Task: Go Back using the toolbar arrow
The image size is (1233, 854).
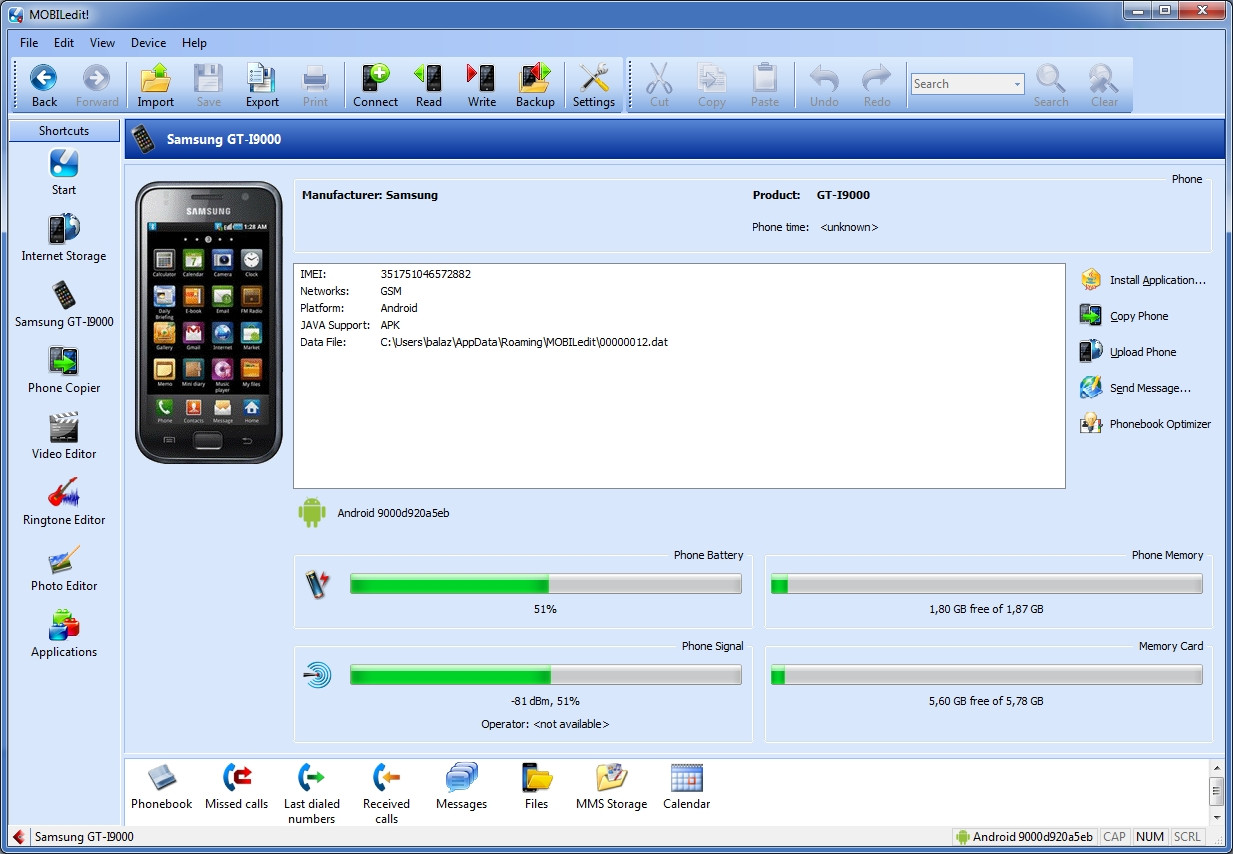Action: [x=44, y=85]
